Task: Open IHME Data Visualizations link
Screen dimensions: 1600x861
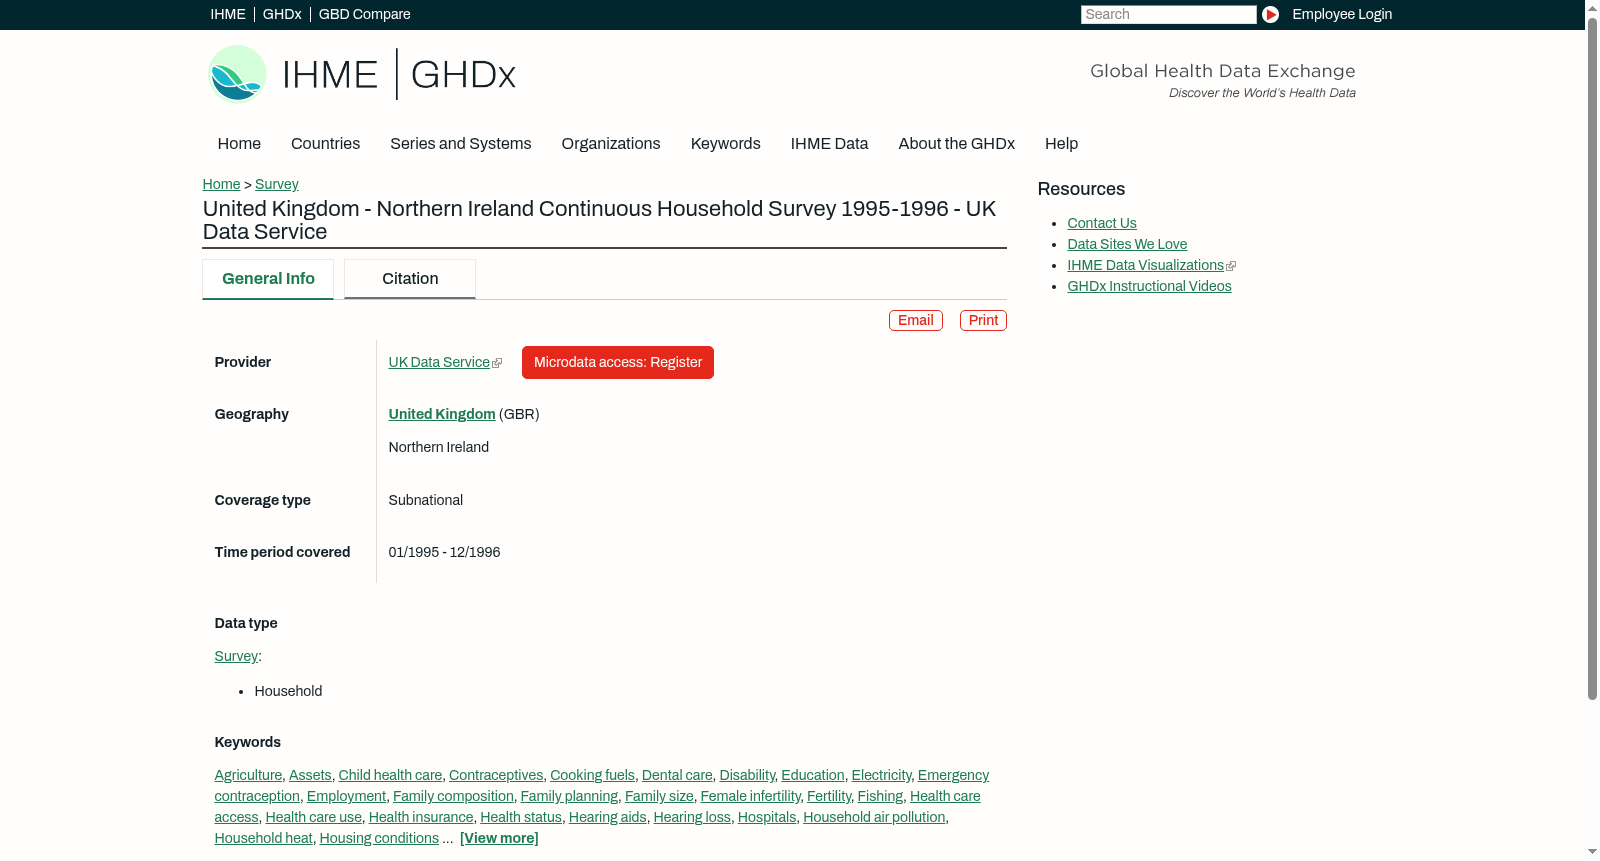Action: pyautogui.click(x=1145, y=265)
